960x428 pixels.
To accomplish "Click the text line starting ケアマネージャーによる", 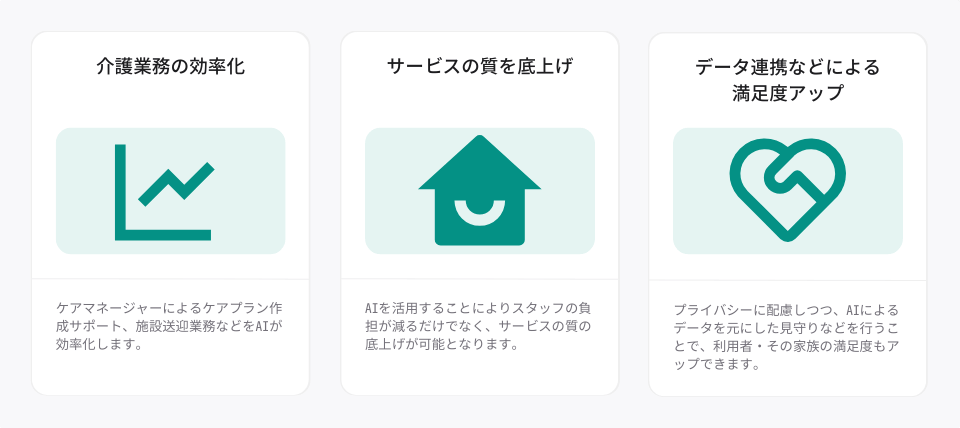I will click(169, 307).
